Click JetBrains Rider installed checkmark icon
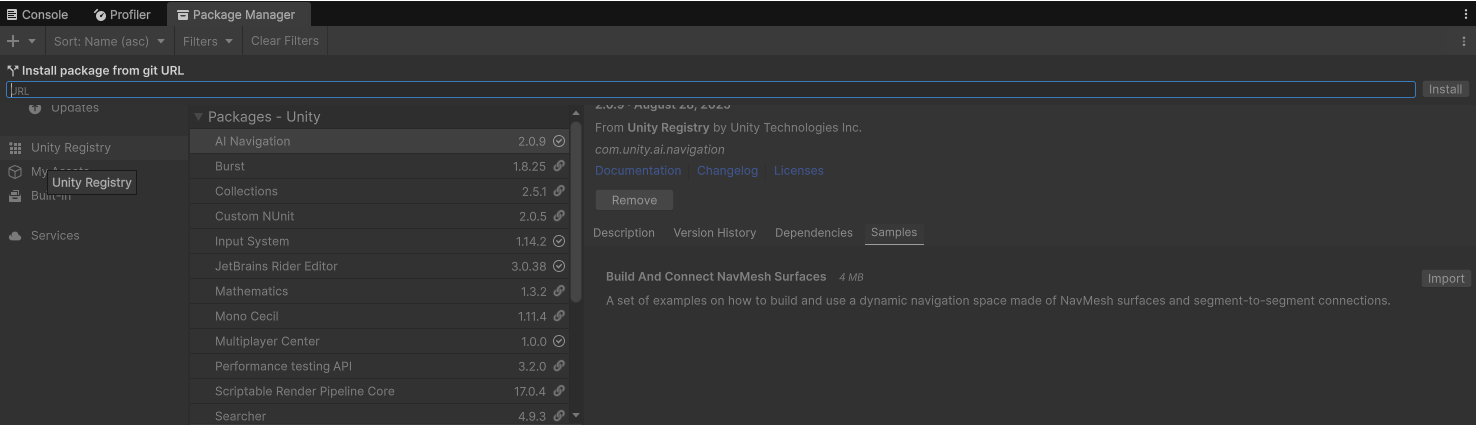Viewport: 1476px width, 425px height. point(559,266)
